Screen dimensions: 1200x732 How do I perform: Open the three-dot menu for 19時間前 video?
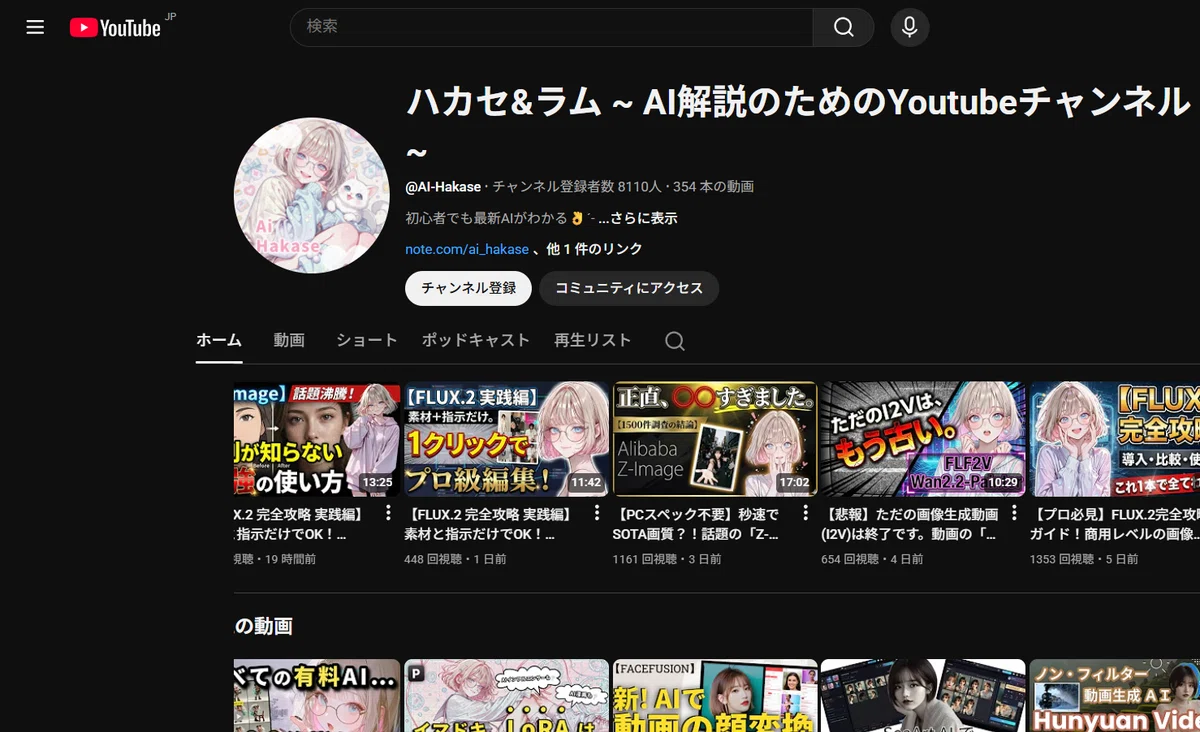tap(388, 513)
